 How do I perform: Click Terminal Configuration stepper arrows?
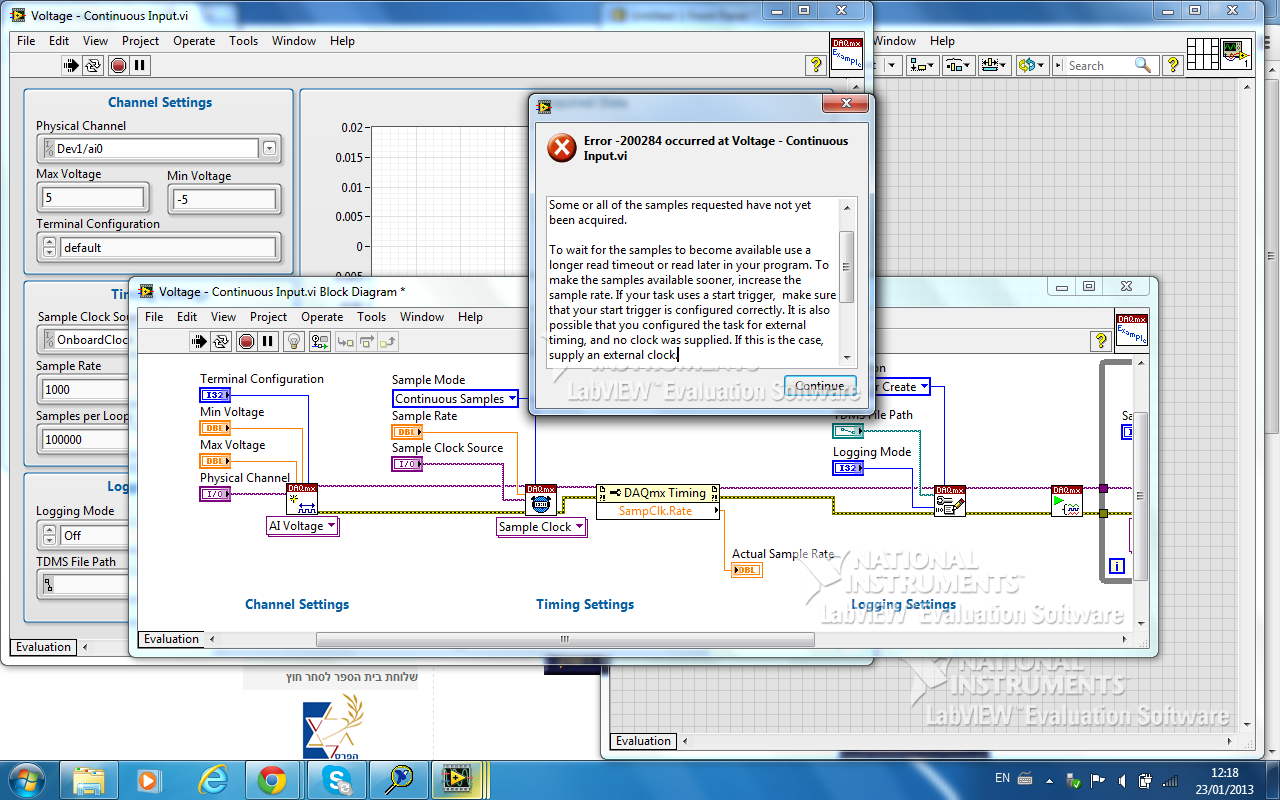(x=47, y=248)
